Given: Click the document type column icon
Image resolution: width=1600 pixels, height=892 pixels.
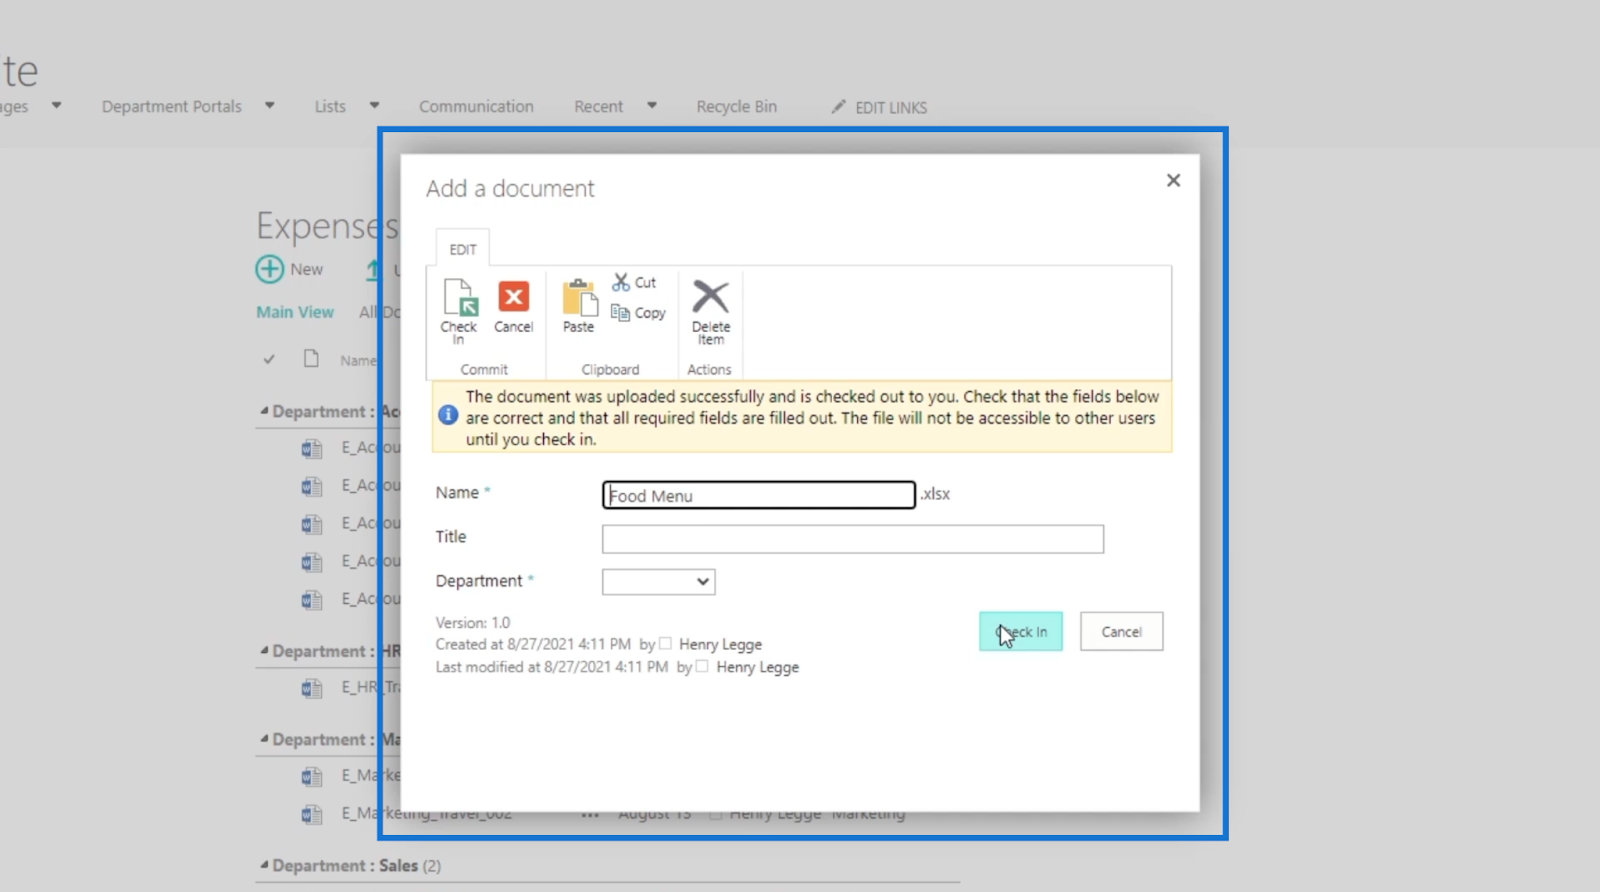Looking at the screenshot, I should click(312, 359).
